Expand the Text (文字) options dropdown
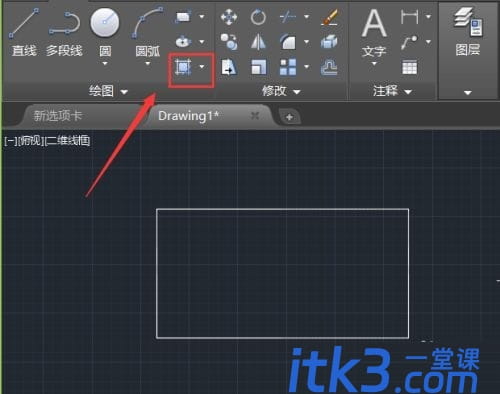The width and height of the screenshot is (500, 394). tap(374, 63)
